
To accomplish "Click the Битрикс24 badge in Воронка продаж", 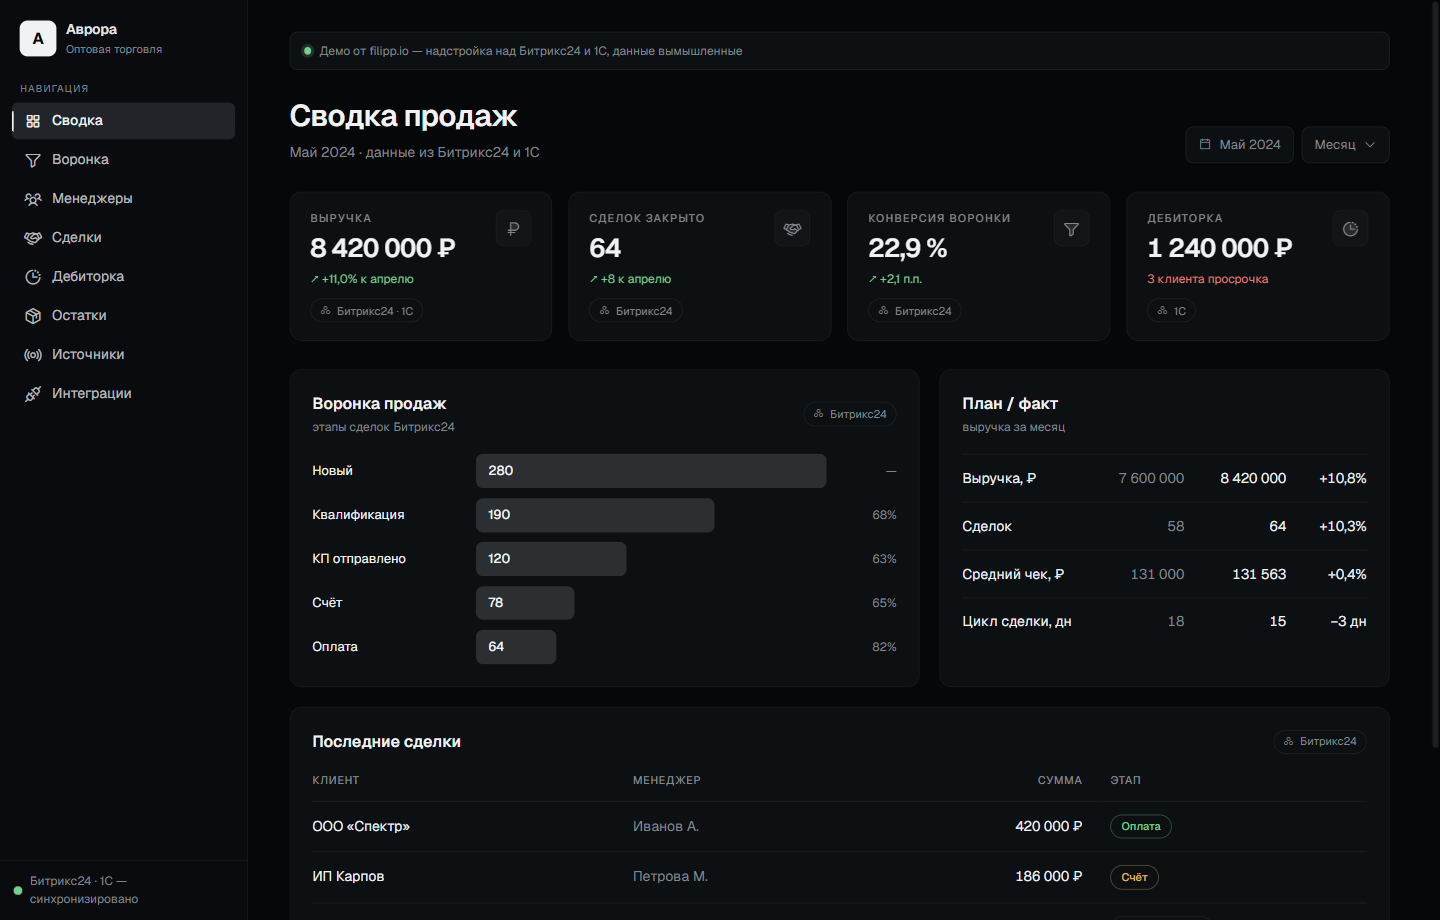I will point(850,414).
